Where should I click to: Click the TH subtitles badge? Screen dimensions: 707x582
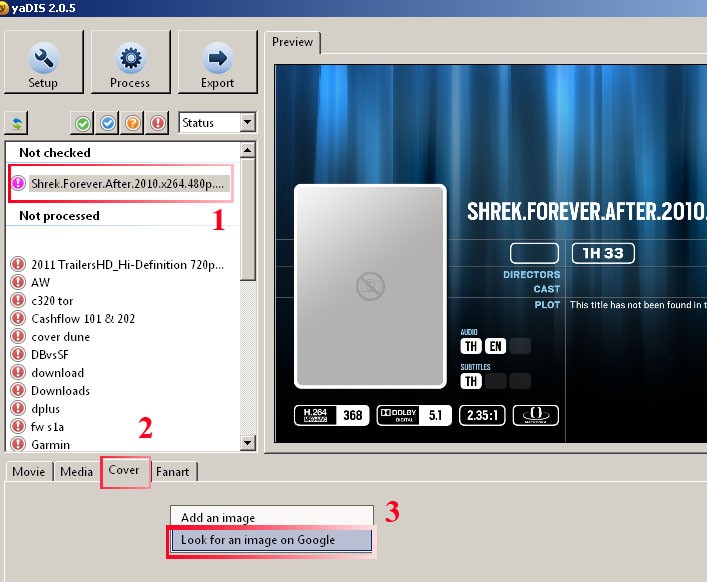pyautogui.click(x=471, y=381)
